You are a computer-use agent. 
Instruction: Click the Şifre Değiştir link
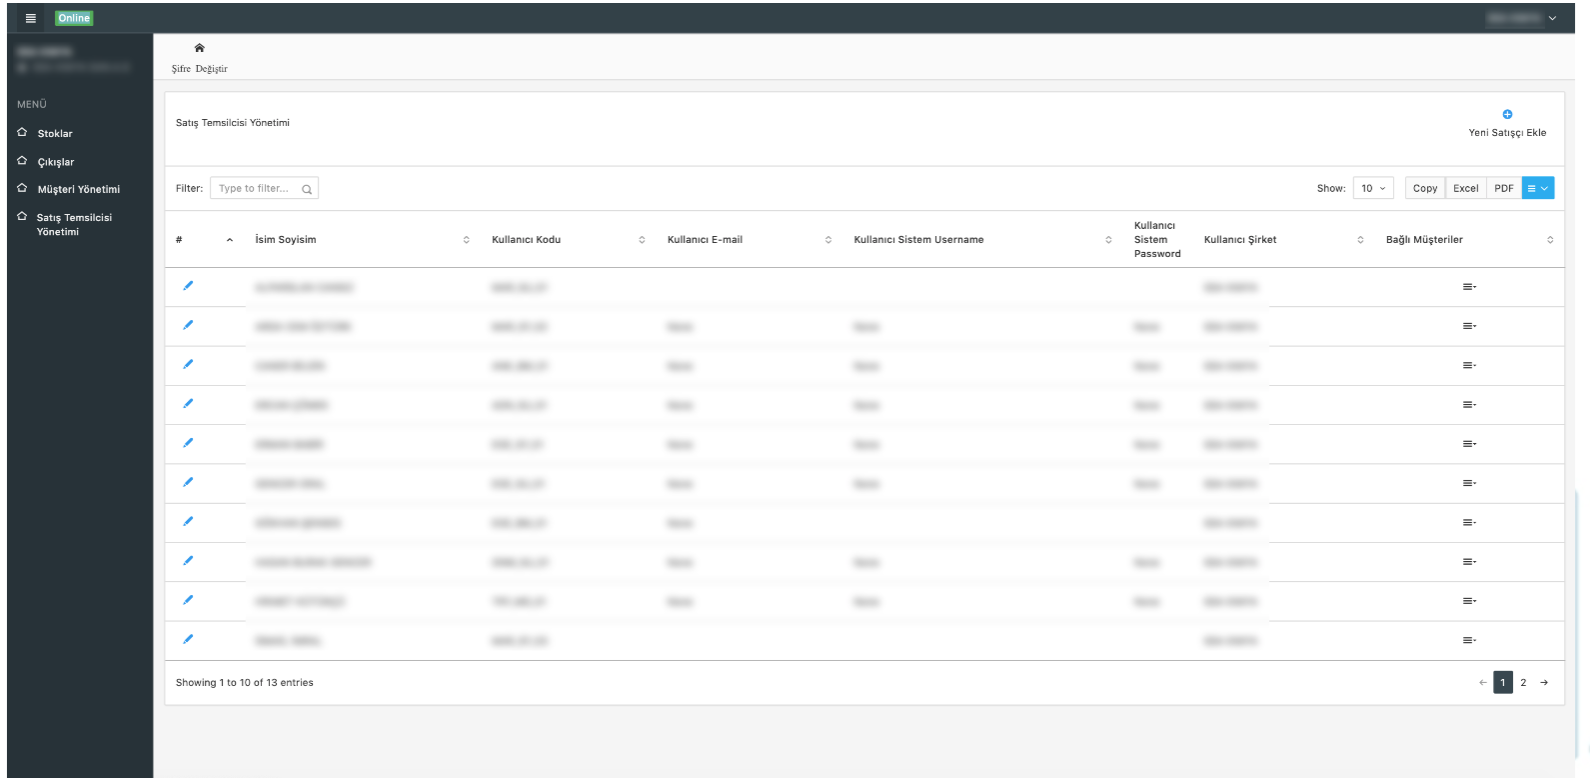click(199, 69)
